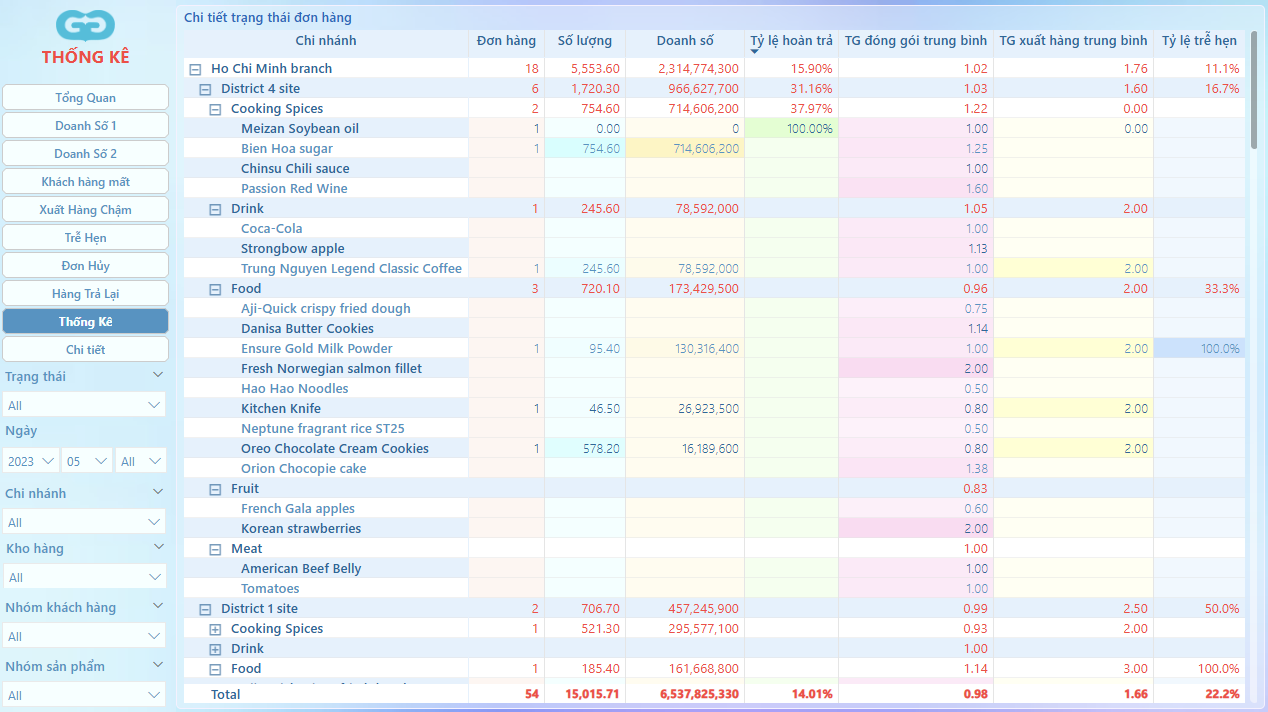Open the Hàng Trả Lại page
Viewport: 1268px width, 712px height.
(85, 293)
